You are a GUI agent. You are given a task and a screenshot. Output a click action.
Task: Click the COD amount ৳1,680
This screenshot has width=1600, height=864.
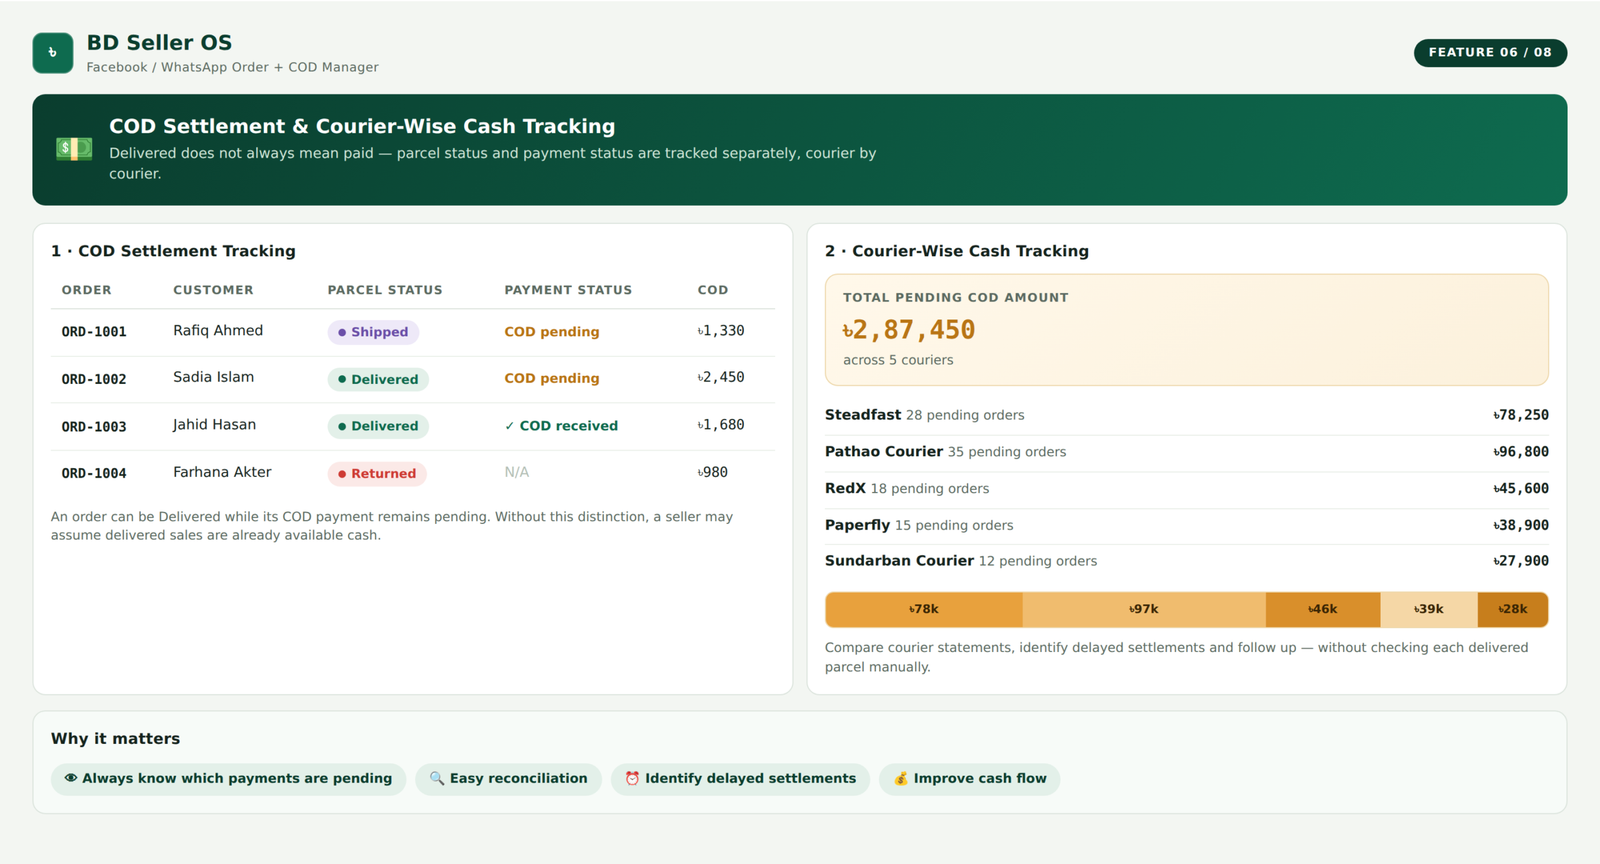point(721,425)
